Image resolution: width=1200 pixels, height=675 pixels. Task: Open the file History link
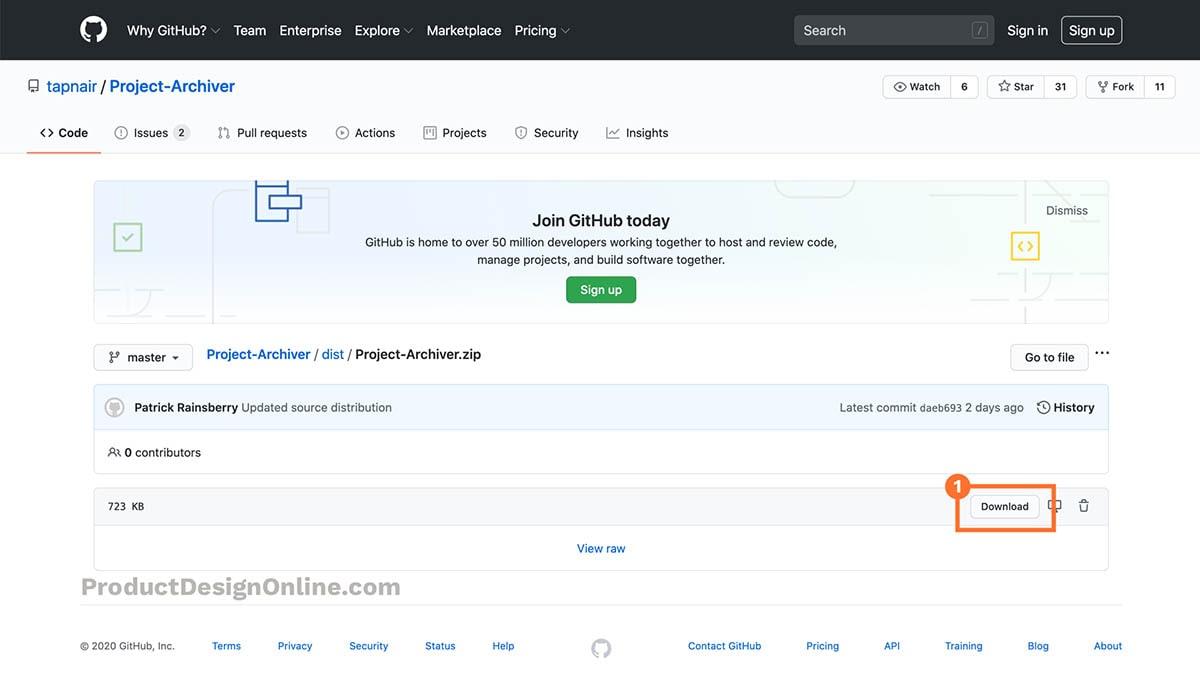coord(1066,408)
